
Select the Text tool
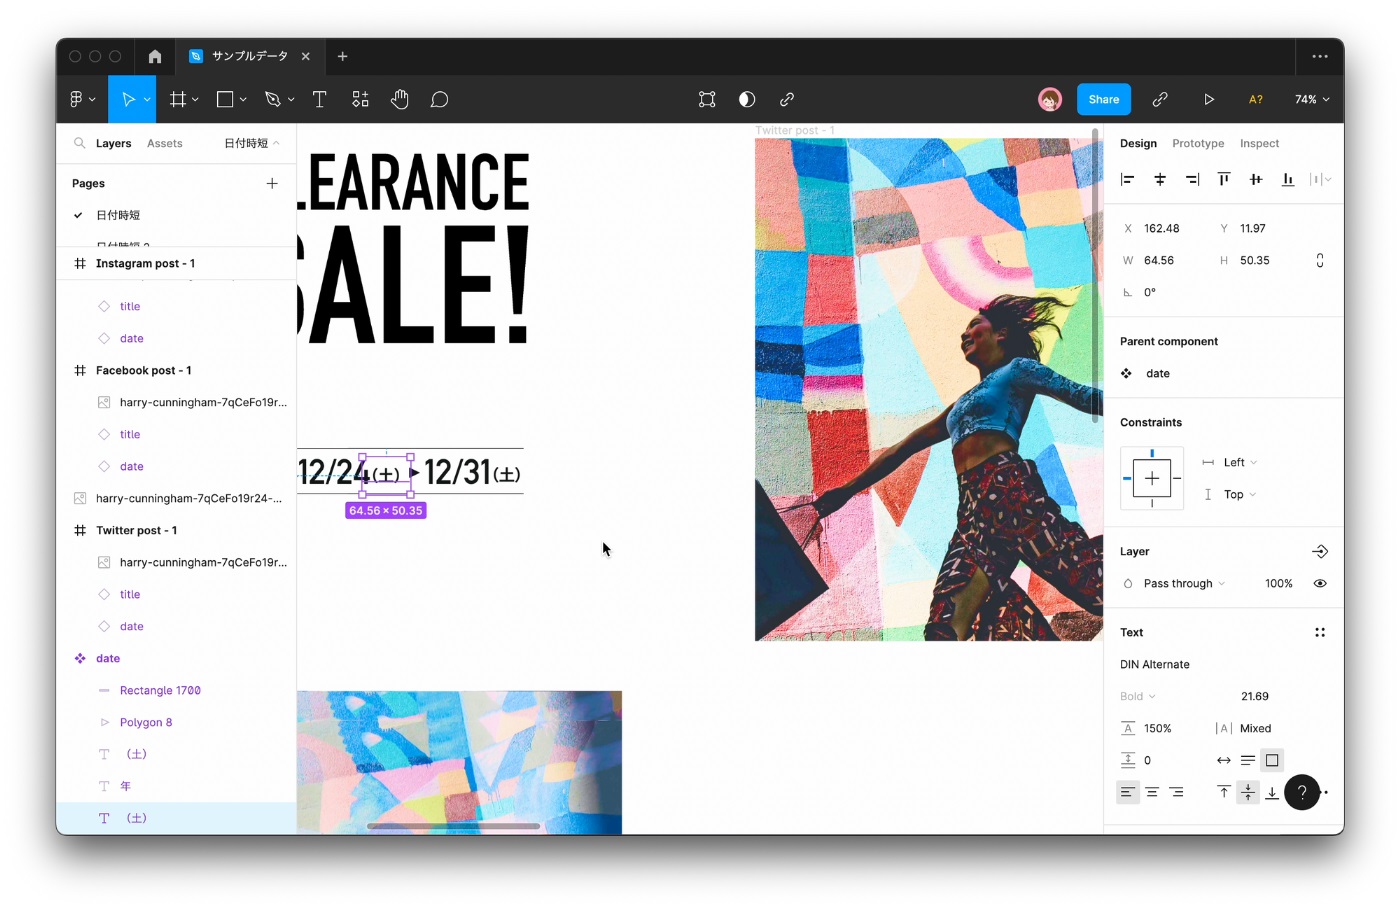pyautogui.click(x=320, y=99)
